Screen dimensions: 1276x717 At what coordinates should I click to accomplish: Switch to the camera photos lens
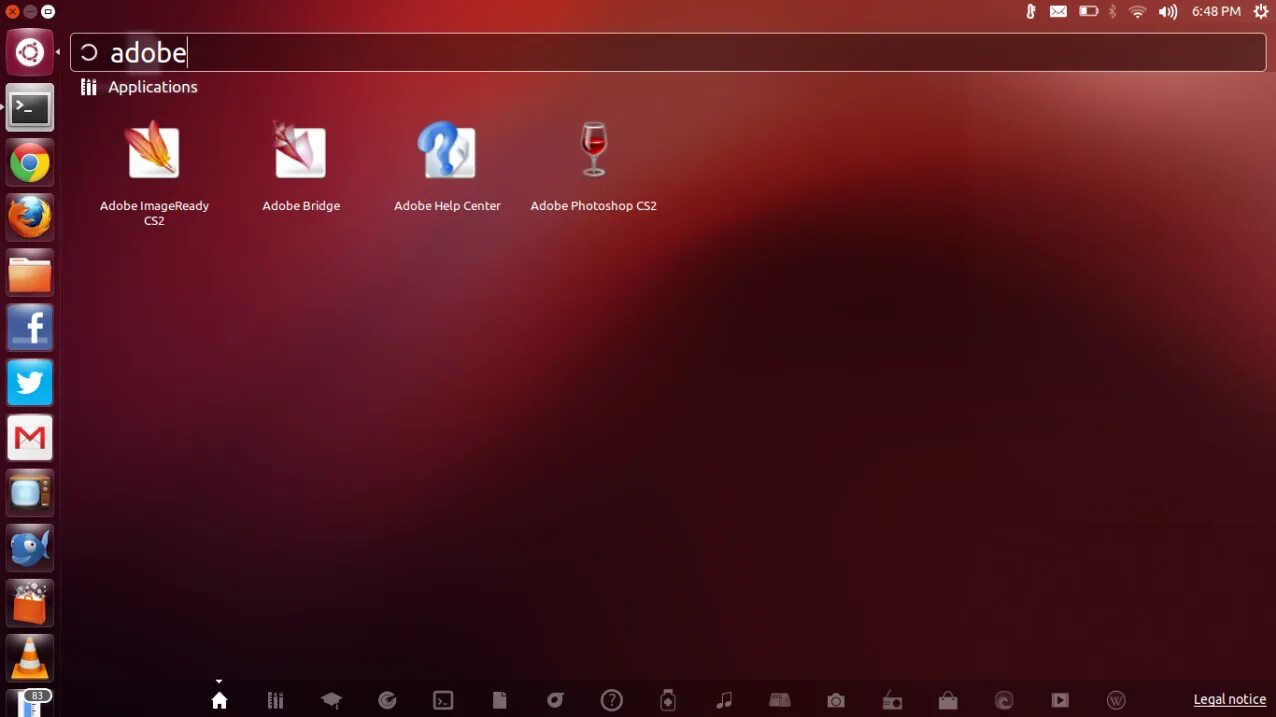click(836, 700)
